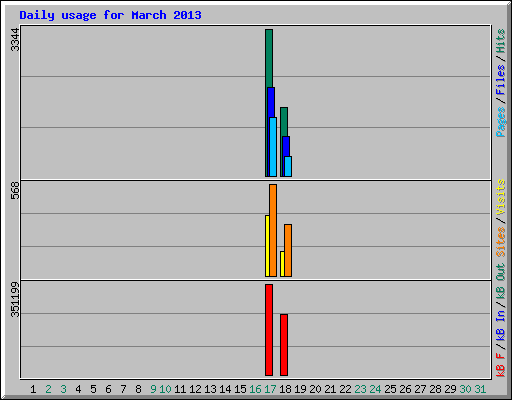Click the Files legend label

click(501, 80)
